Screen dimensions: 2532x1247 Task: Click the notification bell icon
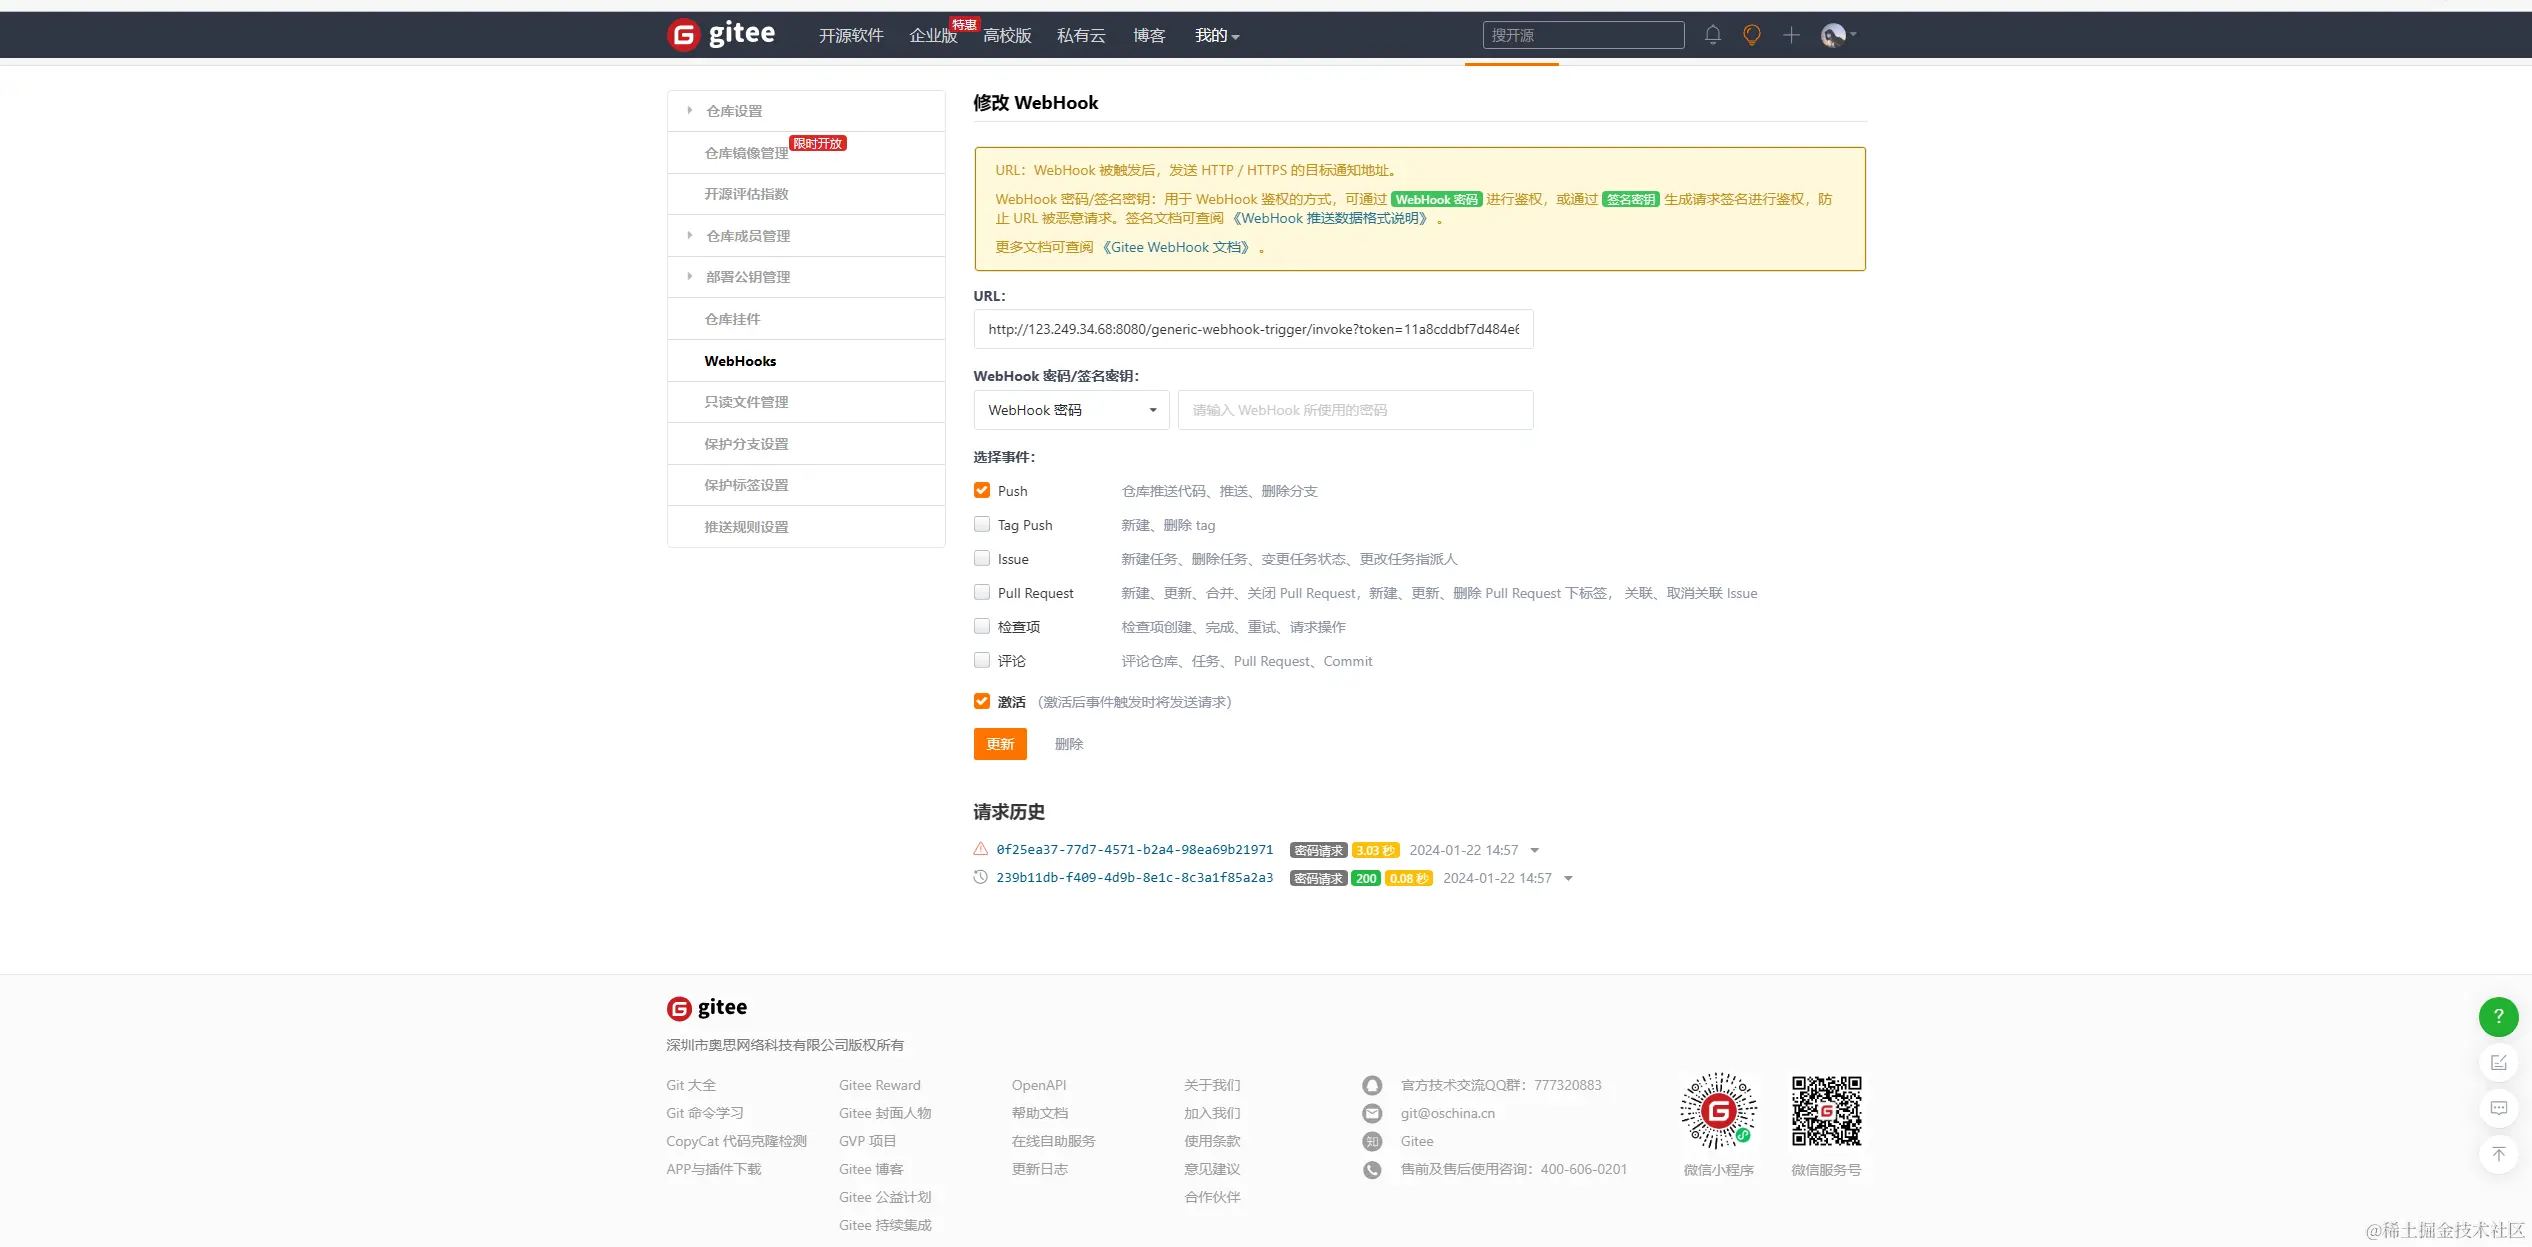click(1712, 35)
